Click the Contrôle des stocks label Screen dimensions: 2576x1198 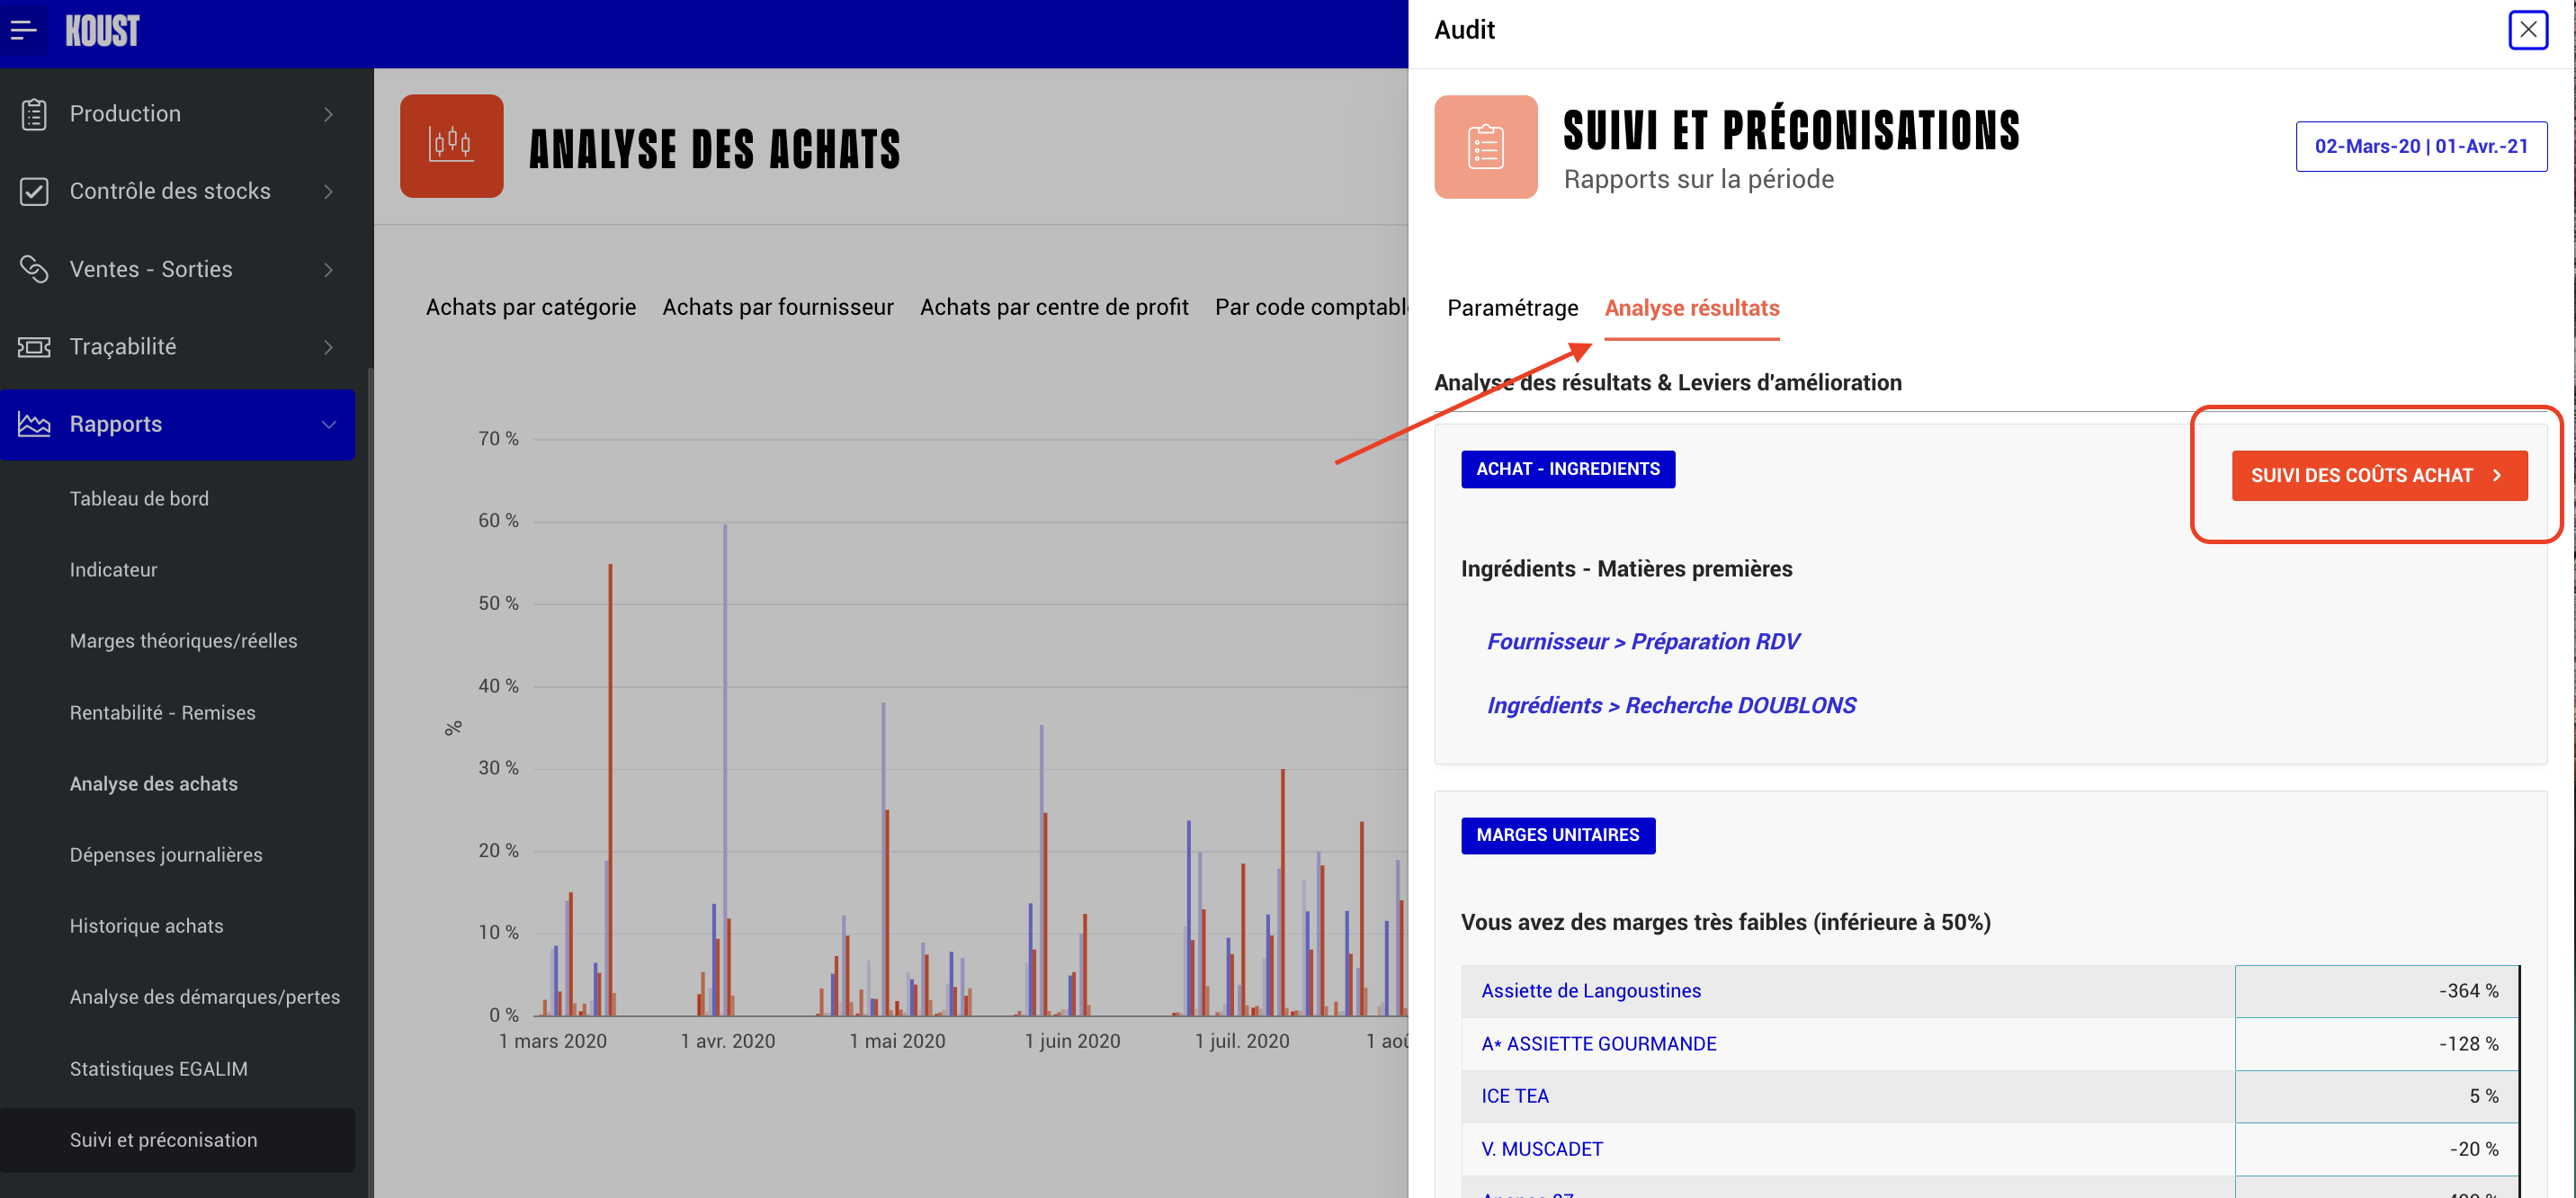tap(170, 190)
